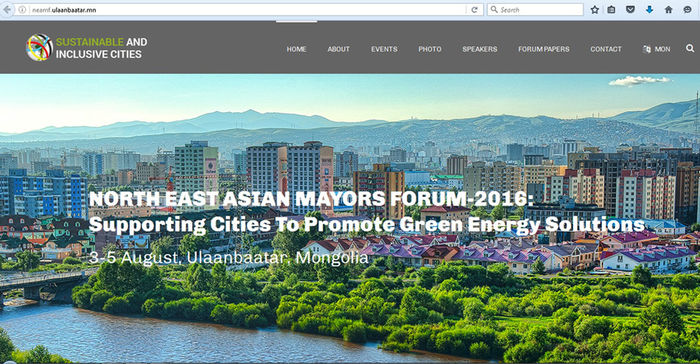Open the bookmarks library clipboard icon

(x=612, y=10)
